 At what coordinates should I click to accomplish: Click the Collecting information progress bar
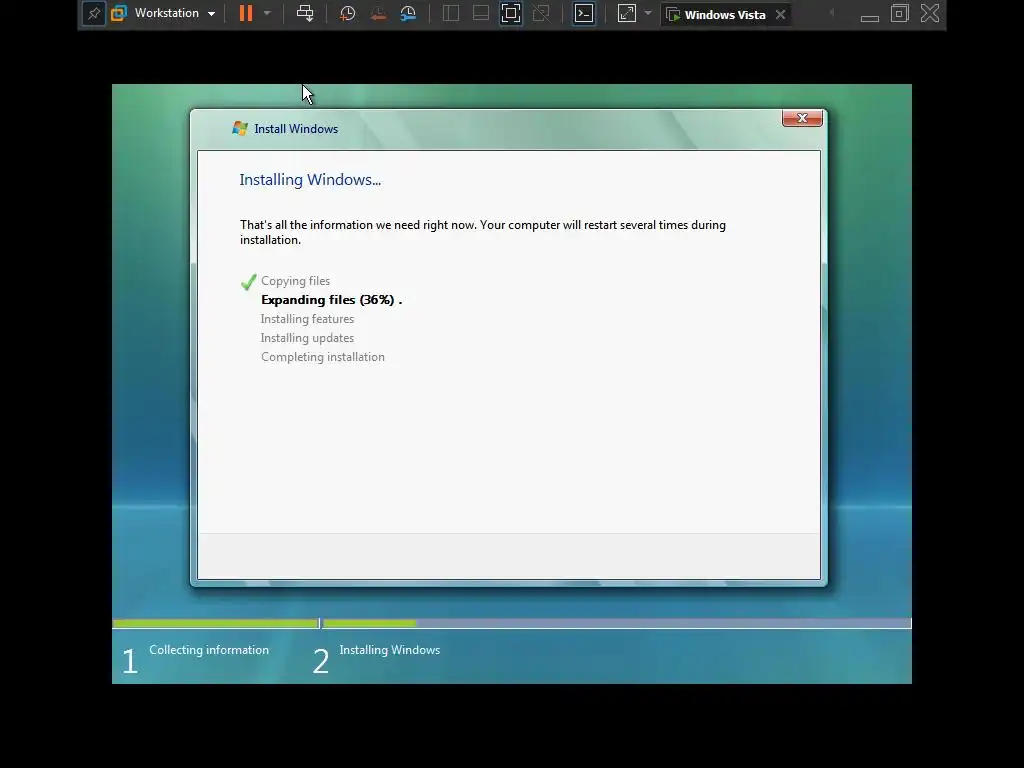tap(216, 624)
